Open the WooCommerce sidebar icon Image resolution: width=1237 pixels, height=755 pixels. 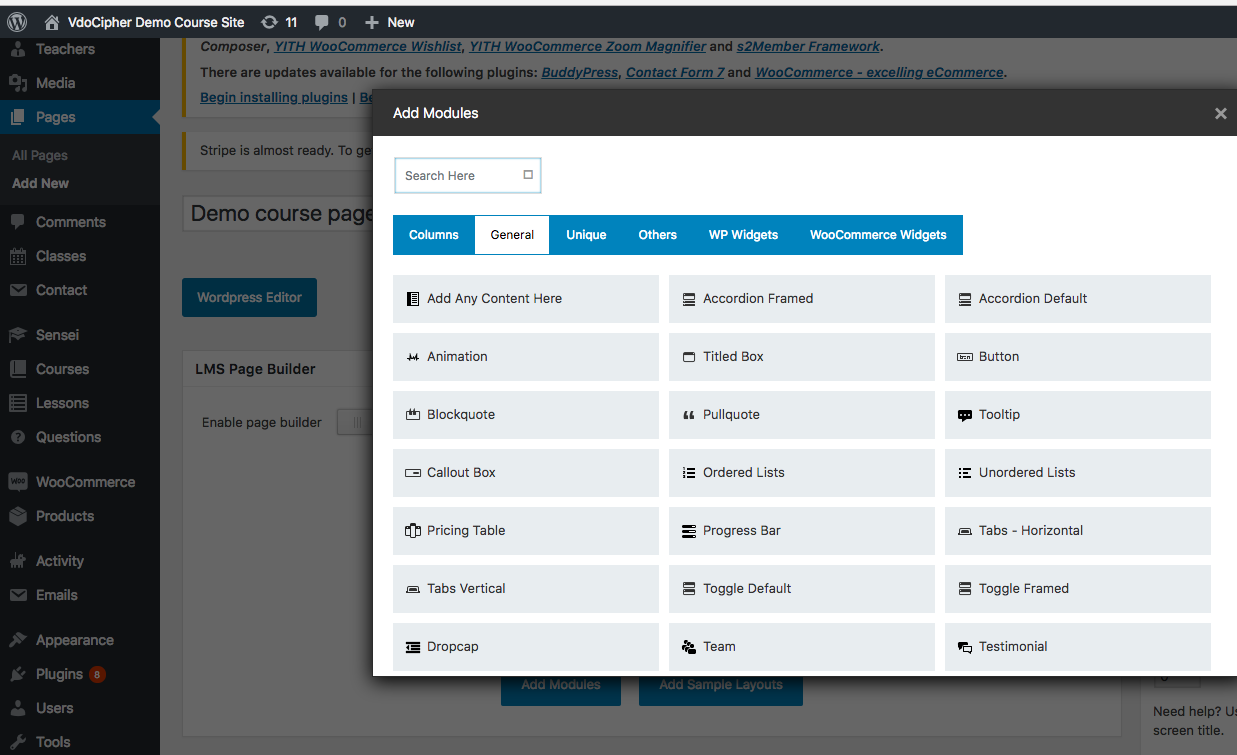point(18,482)
